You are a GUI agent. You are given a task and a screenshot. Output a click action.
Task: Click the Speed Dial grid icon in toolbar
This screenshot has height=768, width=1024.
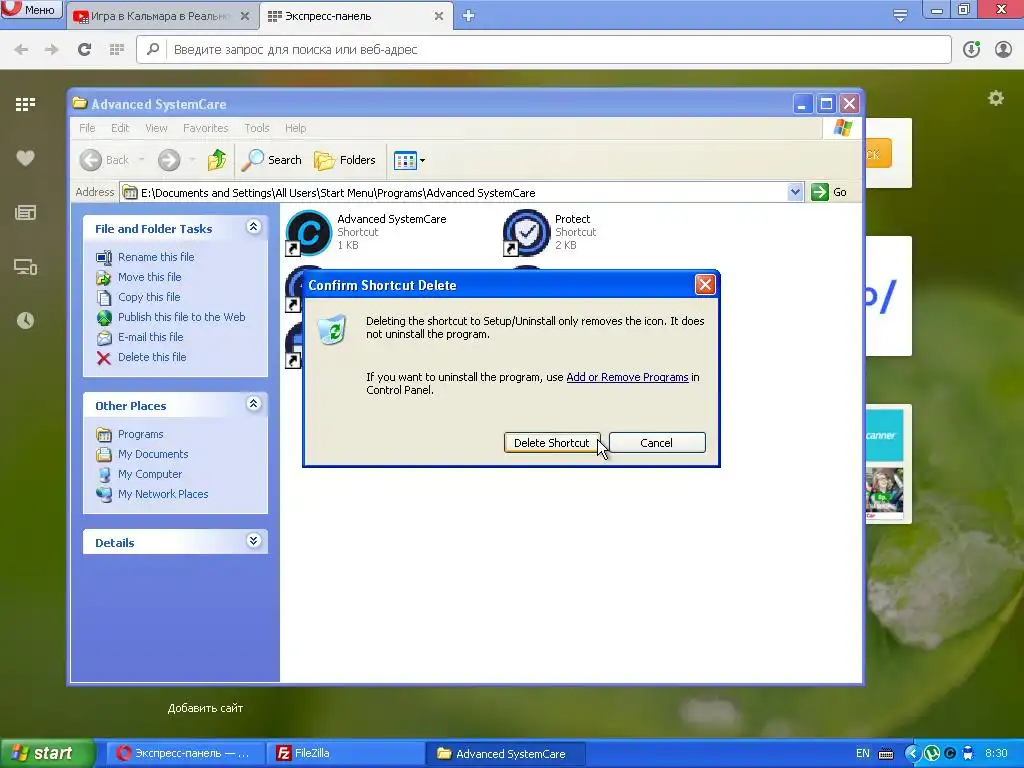tap(116, 49)
